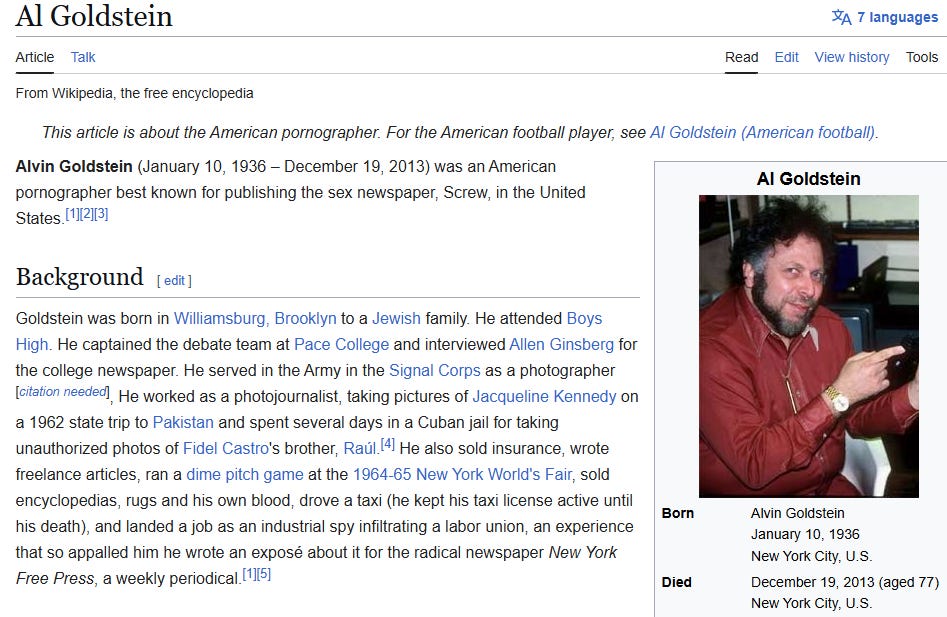Click the languages translate icon

pyautogui.click(x=841, y=17)
